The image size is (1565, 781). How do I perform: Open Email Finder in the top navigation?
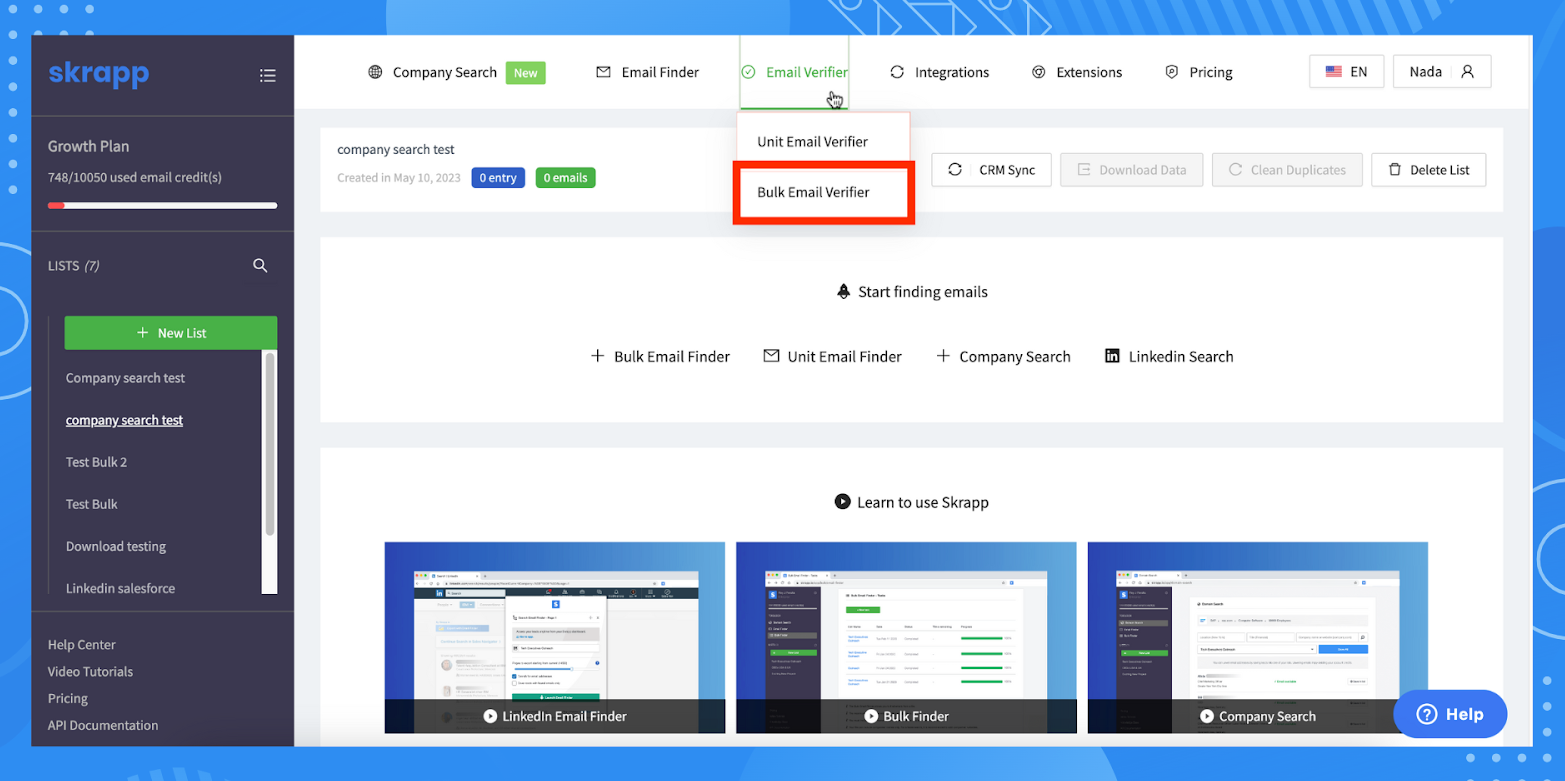(x=660, y=72)
